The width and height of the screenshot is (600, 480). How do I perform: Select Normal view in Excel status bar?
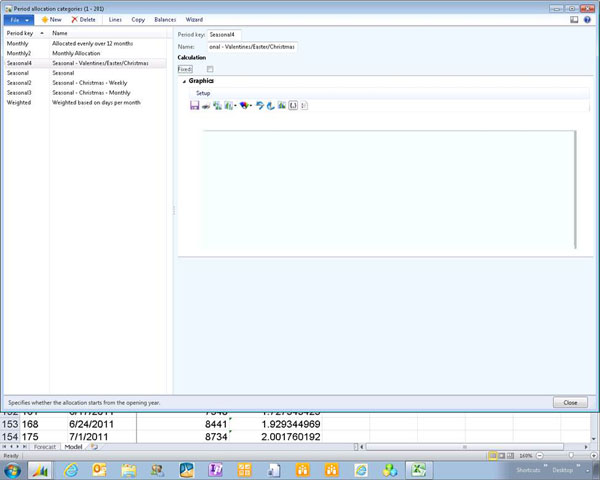[x=493, y=456]
